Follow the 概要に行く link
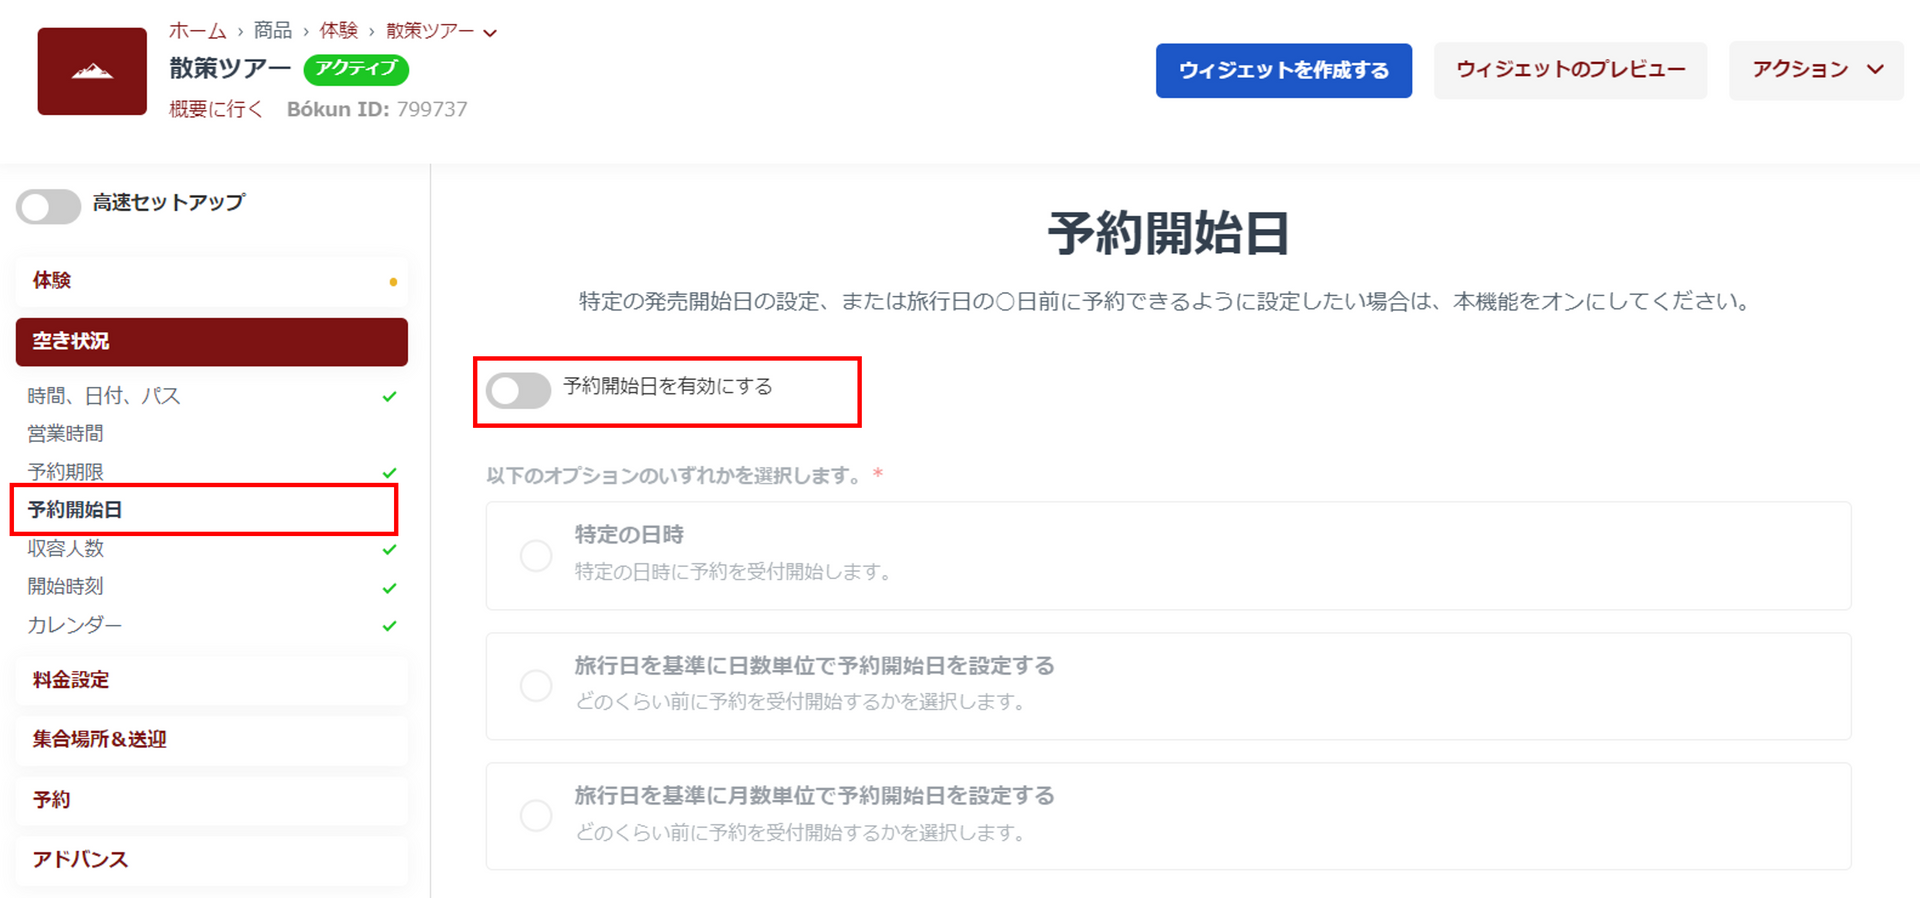This screenshot has height=898, width=1920. point(216,109)
